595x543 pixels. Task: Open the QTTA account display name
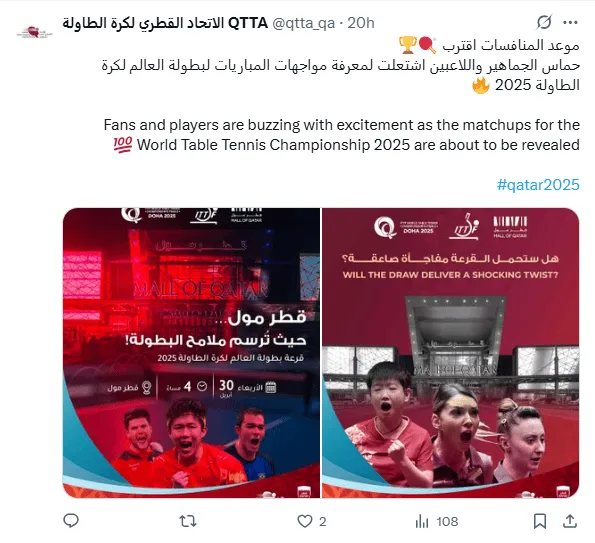[165, 23]
